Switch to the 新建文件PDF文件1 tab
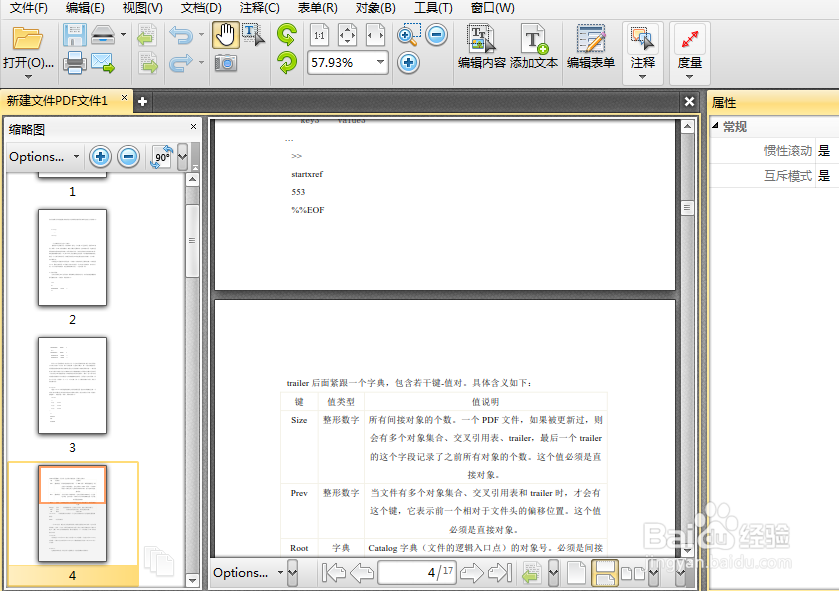839x591 pixels. pos(58,101)
